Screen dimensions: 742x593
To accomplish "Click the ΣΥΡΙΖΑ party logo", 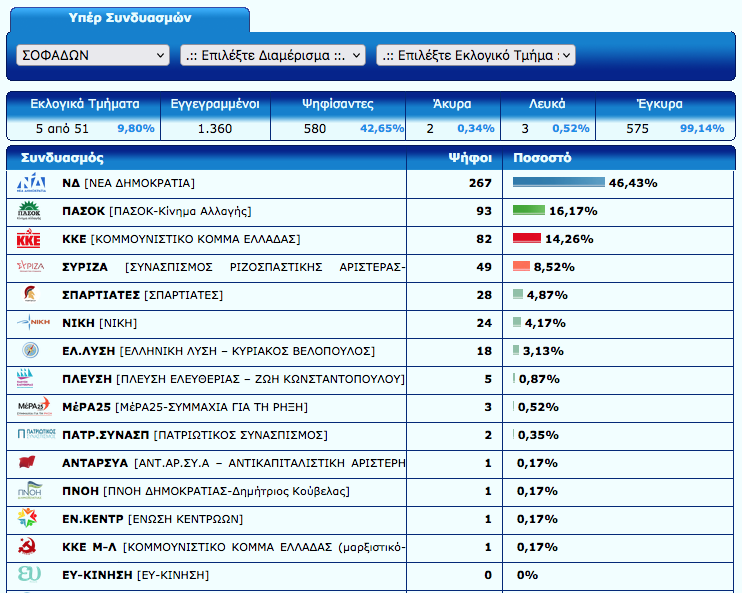I will tap(31, 267).
